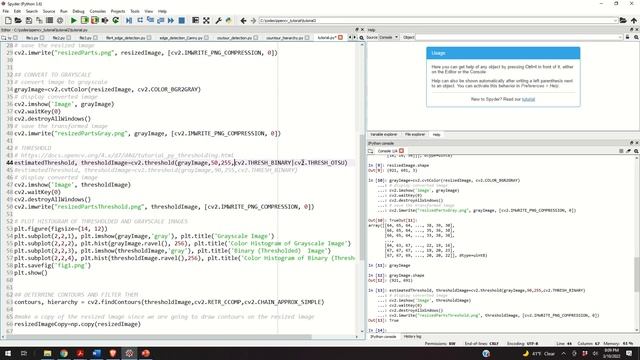
Task: Continue execution until next breakpoint
Action: coord(171,20)
